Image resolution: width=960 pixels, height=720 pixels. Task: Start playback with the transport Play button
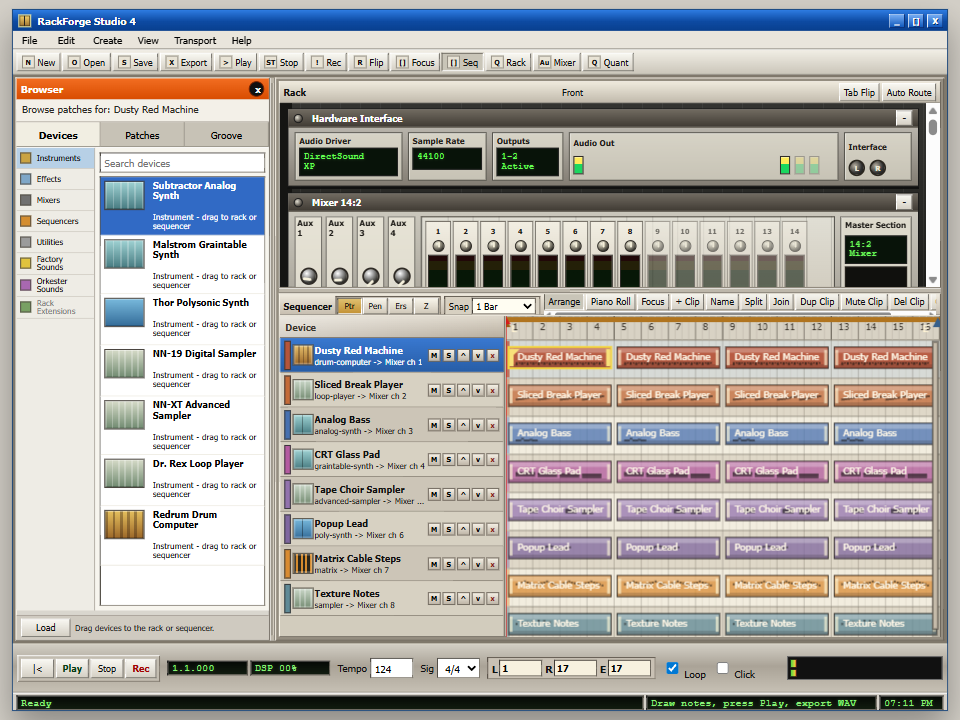(72, 669)
